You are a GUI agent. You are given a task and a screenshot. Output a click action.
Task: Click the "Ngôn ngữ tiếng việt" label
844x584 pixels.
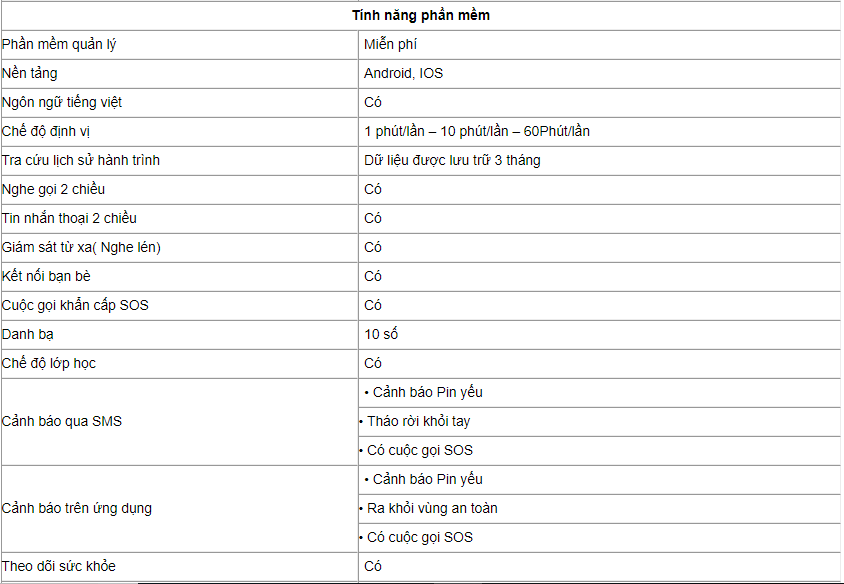tap(63, 103)
